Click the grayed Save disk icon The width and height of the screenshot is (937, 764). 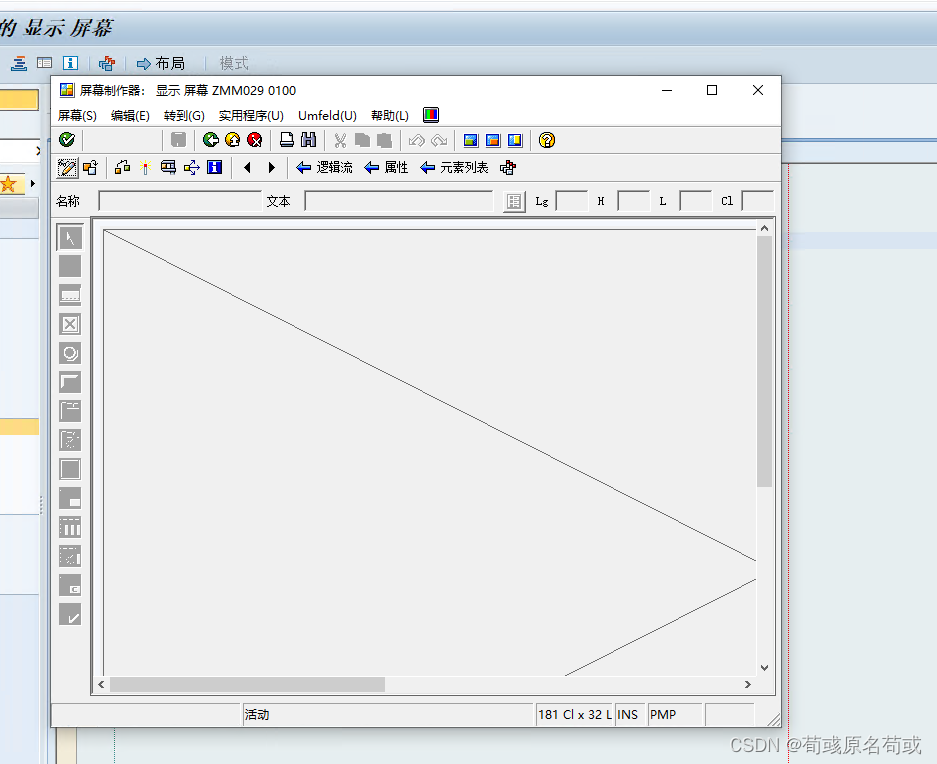tap(178, 140)
